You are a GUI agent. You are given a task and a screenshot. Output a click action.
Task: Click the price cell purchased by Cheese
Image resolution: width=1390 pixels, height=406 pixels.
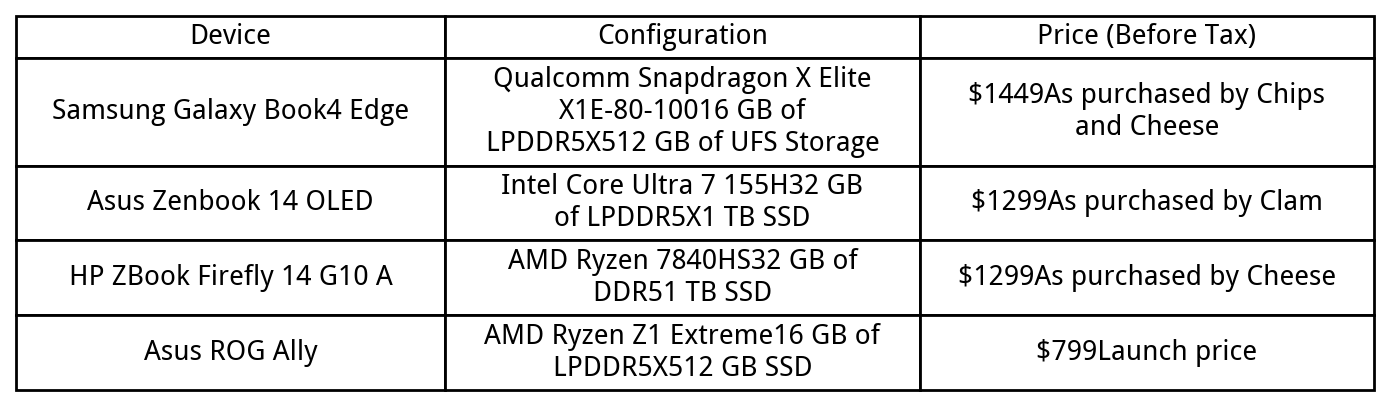[x=1146, y=276]
